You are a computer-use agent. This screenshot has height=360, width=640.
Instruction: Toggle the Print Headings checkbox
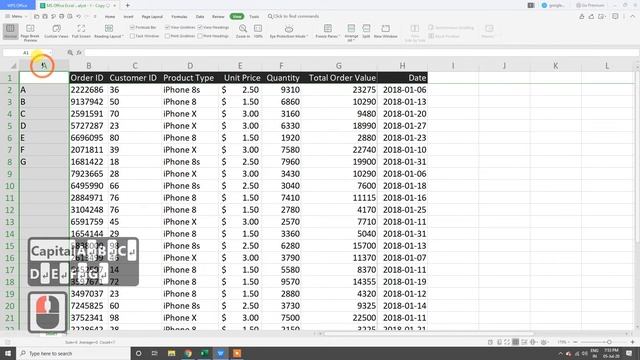click(x=200, y=36)
